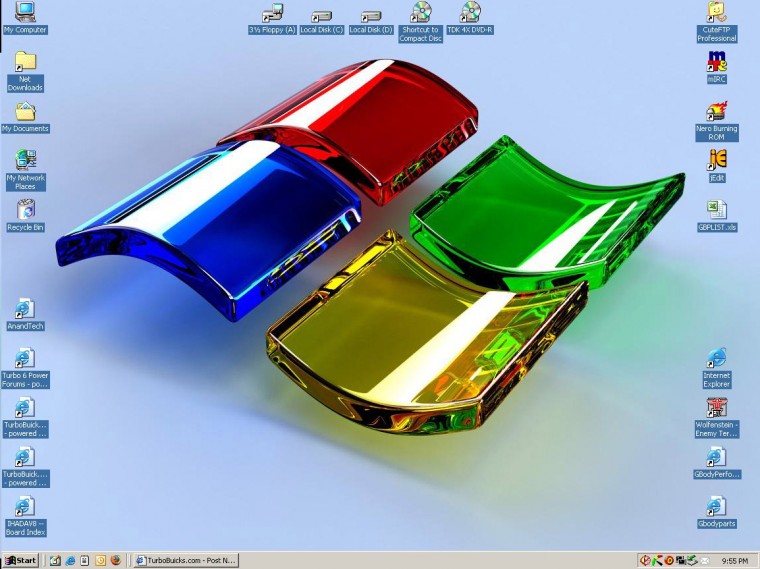Image resolution: width=760 pixels, height=569 pixels.
Task: Launch the Internet Explorer desktop icon
Action: [x=717, y=368]
